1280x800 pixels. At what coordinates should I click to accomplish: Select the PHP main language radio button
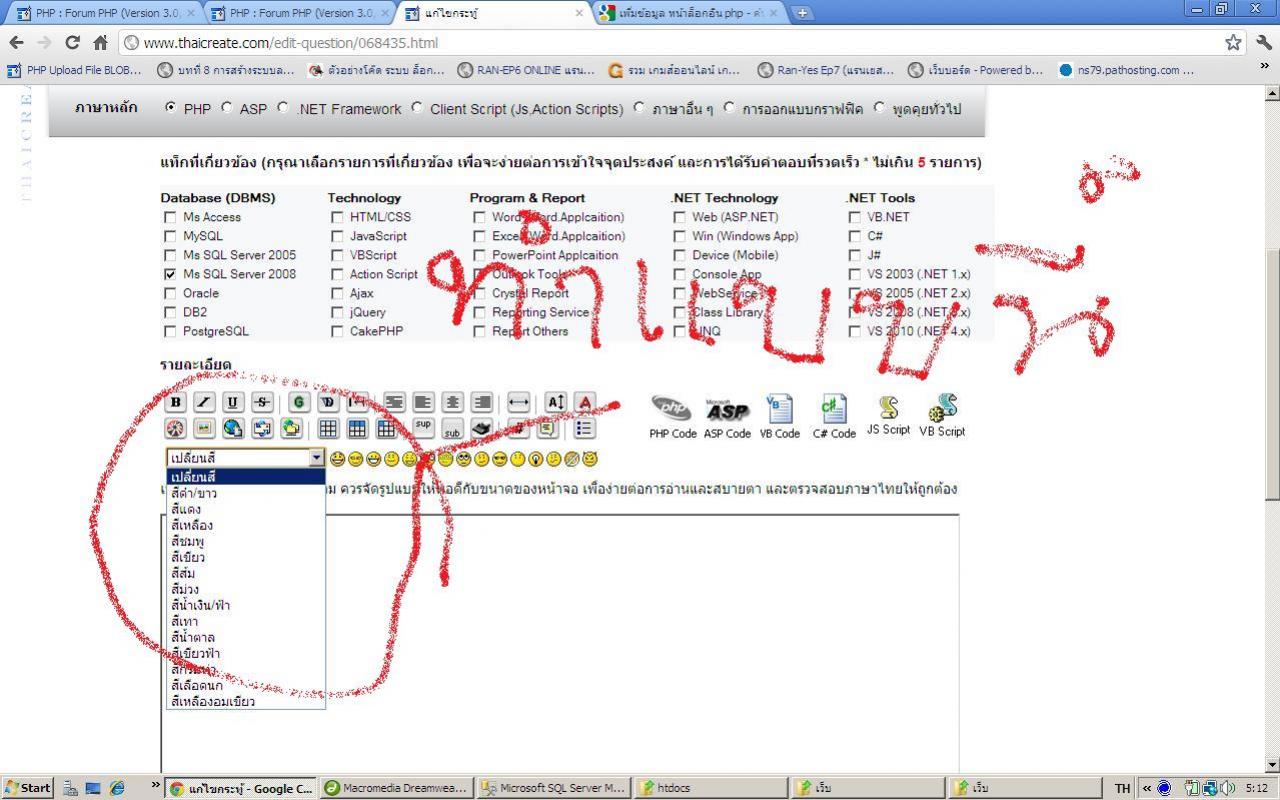(171, 107)
